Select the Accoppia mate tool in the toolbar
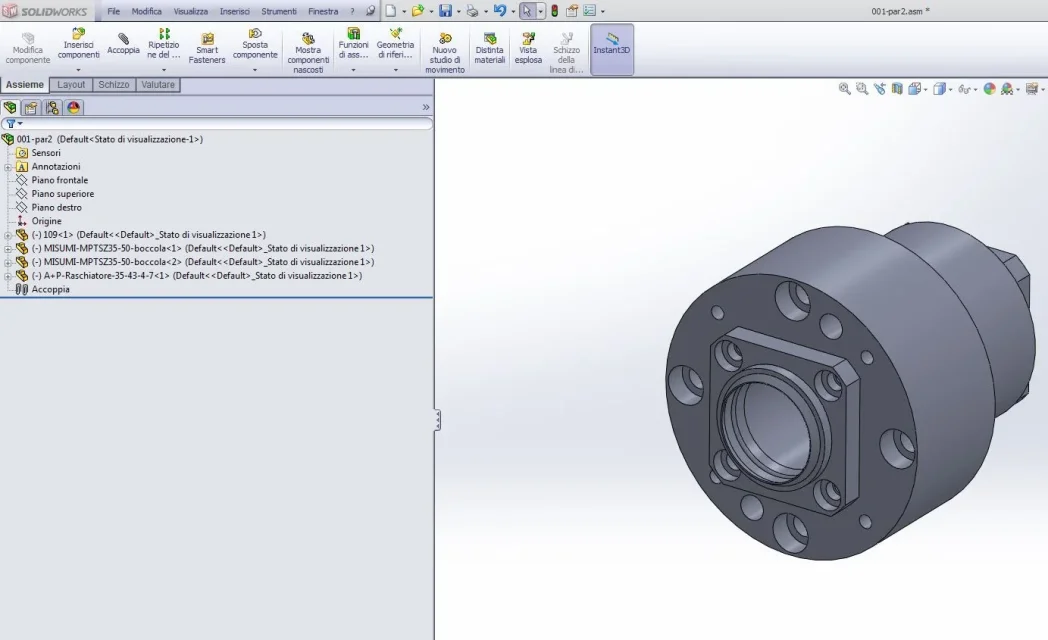The image size is (1048, 640). point(123,44)
